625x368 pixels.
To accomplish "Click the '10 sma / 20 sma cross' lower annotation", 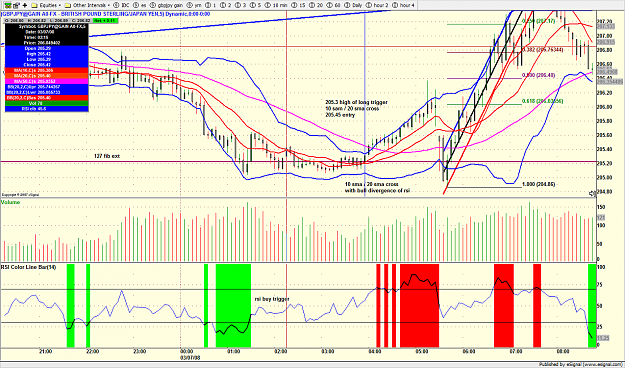I will 371,185.
